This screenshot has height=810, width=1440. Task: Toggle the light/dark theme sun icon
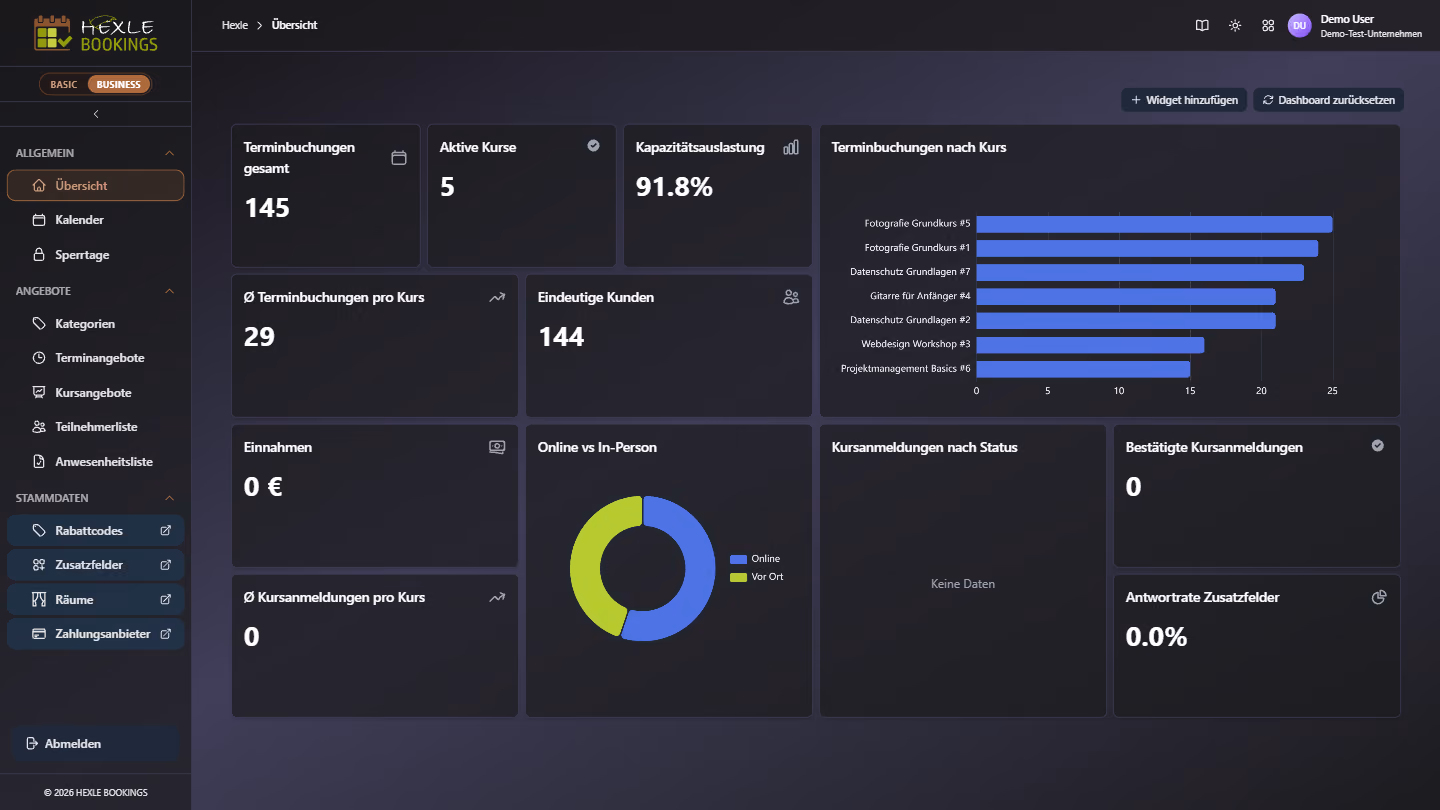tap(1235, 26)
